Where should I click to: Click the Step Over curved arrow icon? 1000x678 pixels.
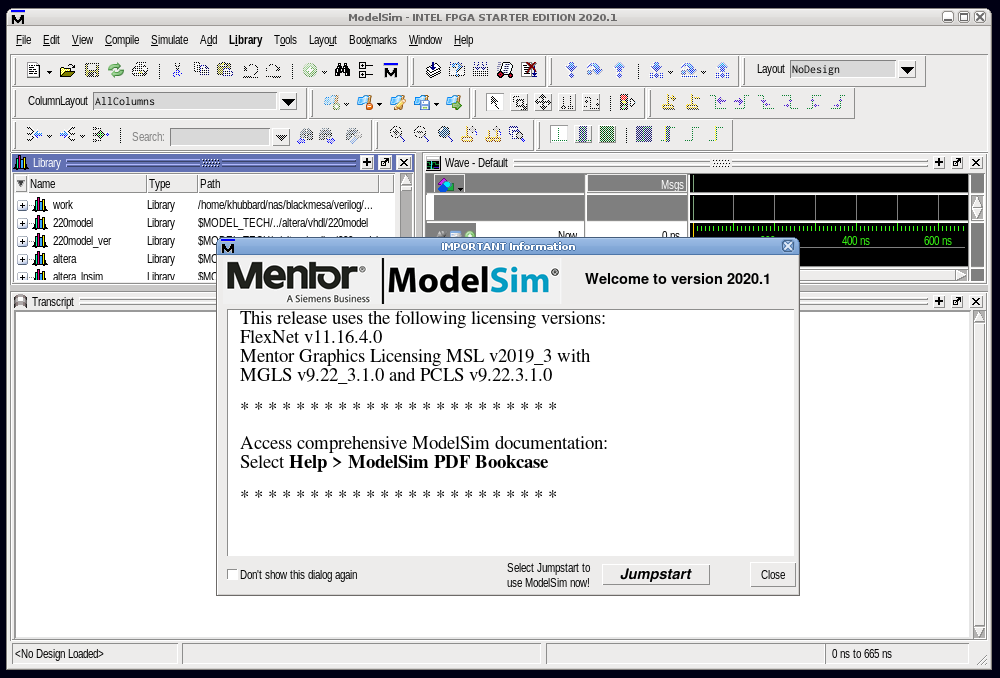[x=594, y=70]
